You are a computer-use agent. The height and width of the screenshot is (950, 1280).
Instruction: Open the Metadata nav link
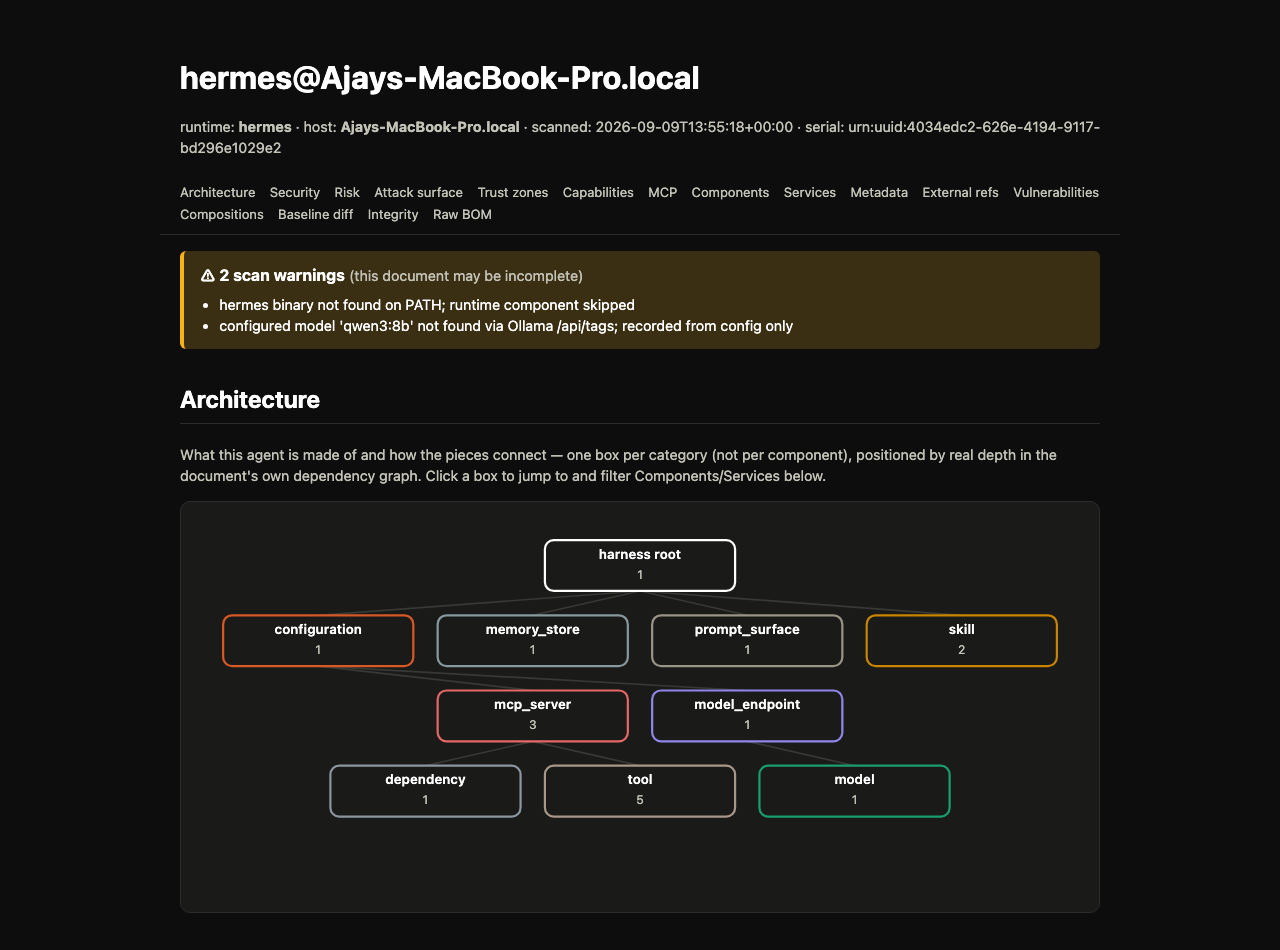[x=879, y=192]
